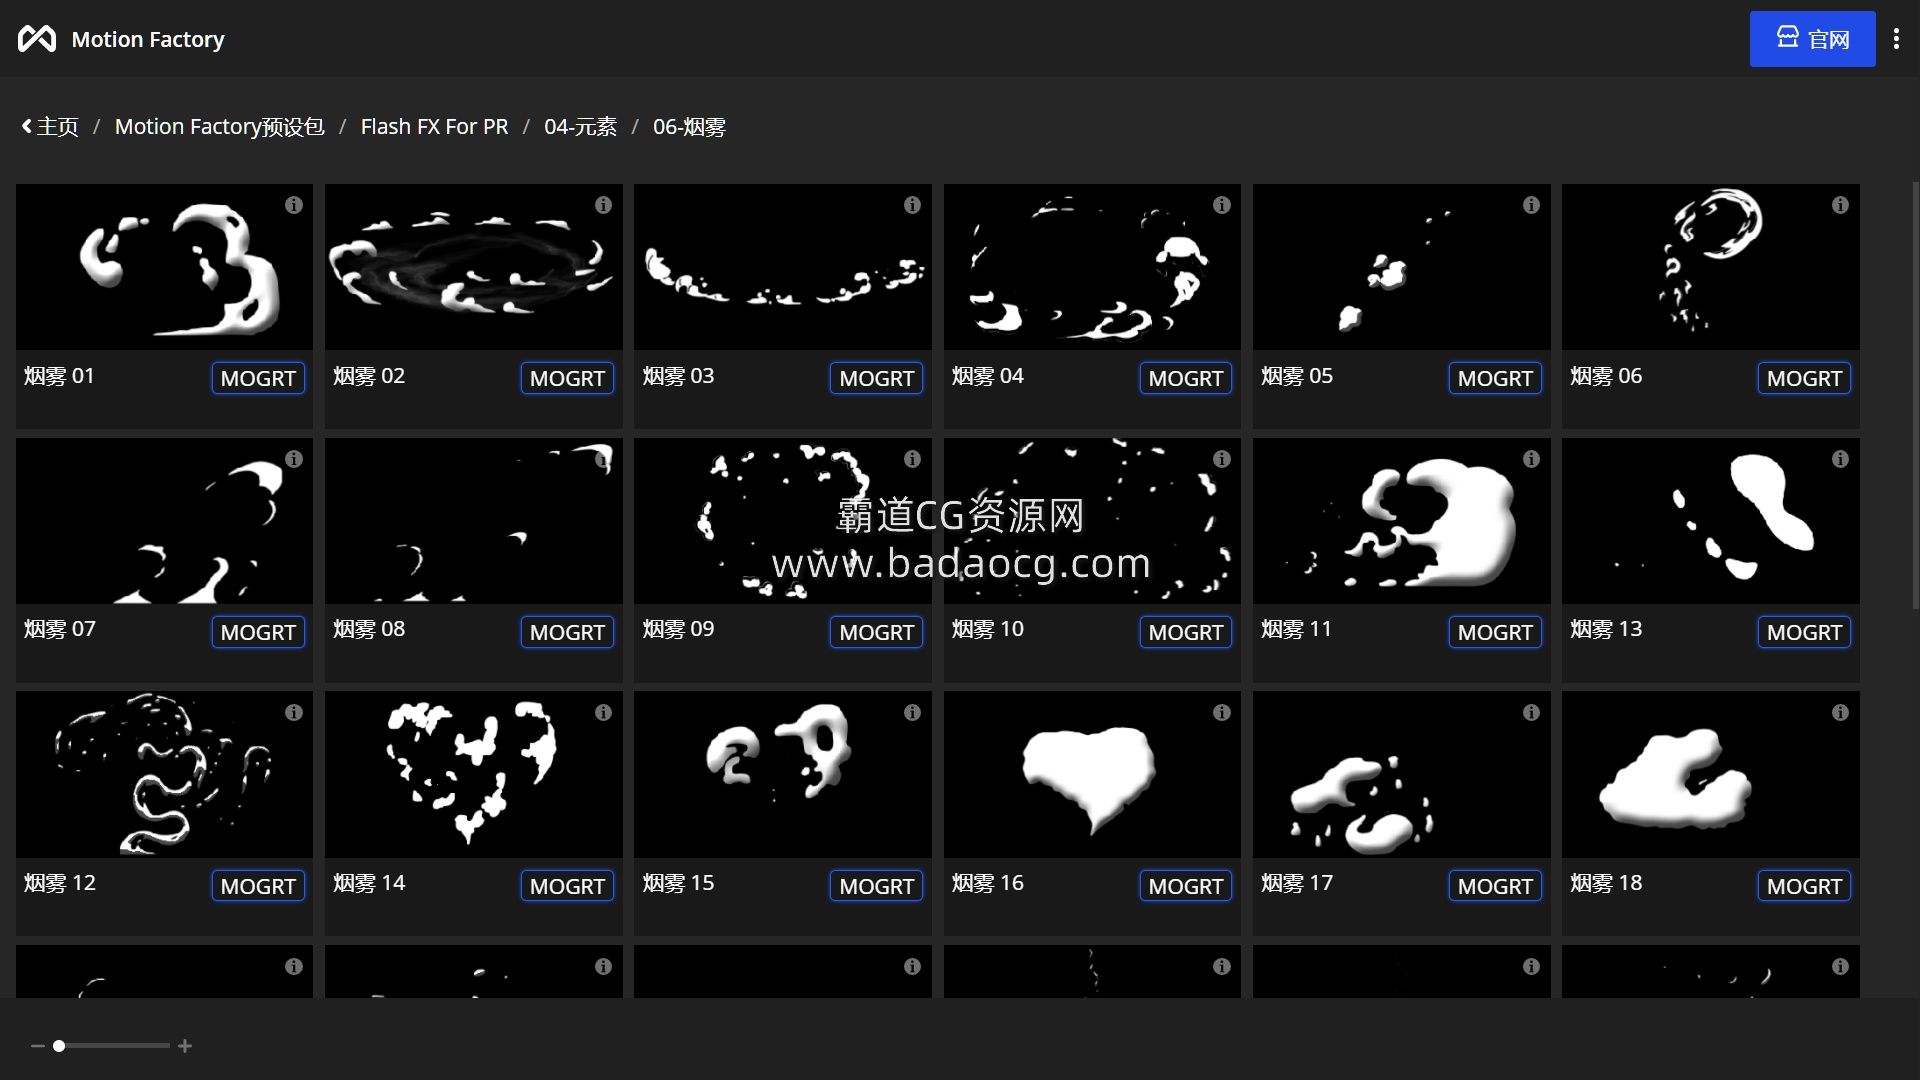Click MOGRT badge on 烟雾 16
Screen dimensions: 1920x1080
point(1186,886)
